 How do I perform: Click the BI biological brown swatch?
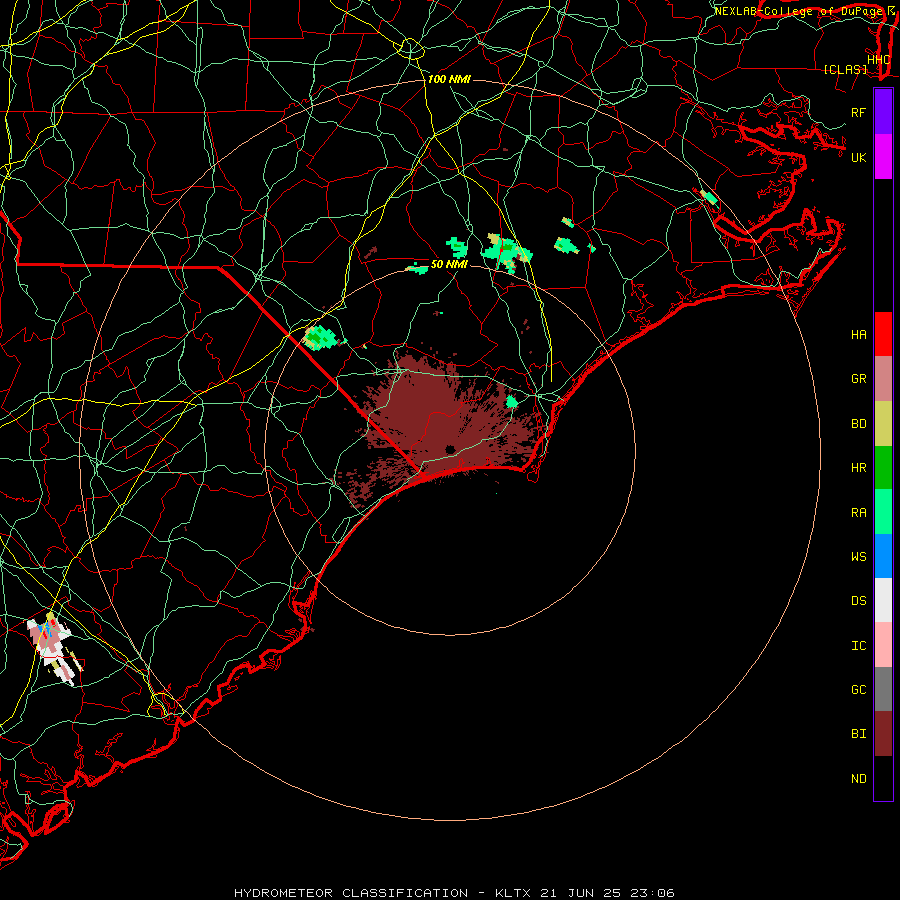[x=883, y=734]
